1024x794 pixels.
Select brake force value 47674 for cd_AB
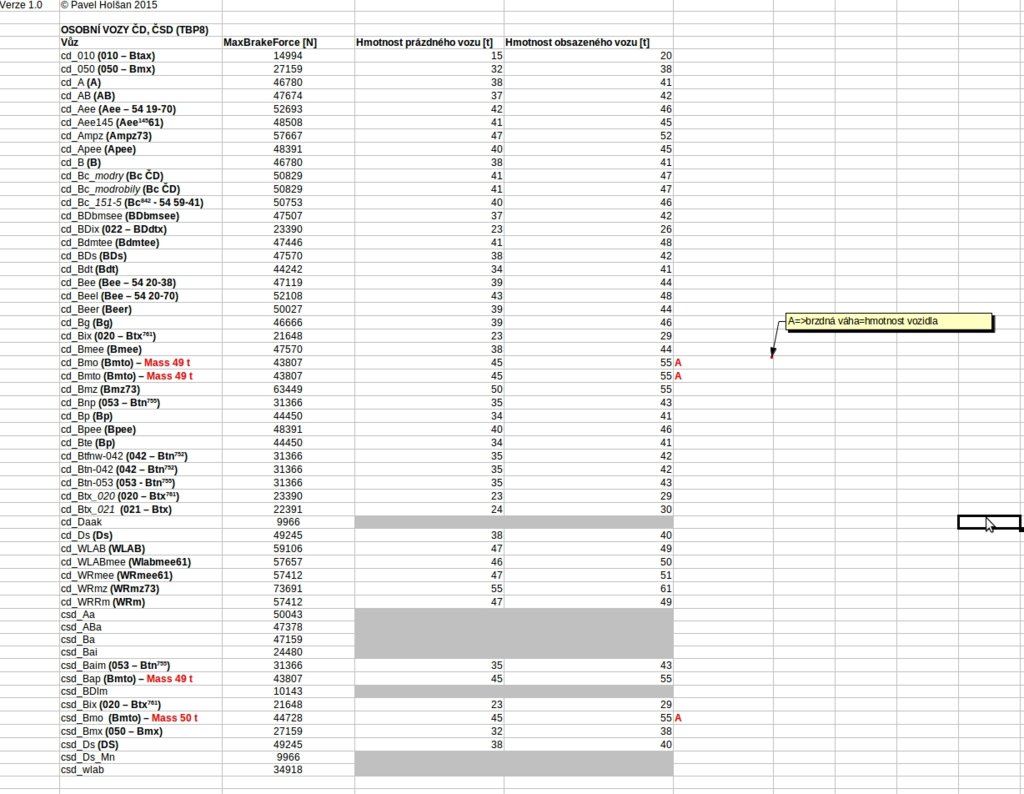pyautogui.click(x=288, y=96)
